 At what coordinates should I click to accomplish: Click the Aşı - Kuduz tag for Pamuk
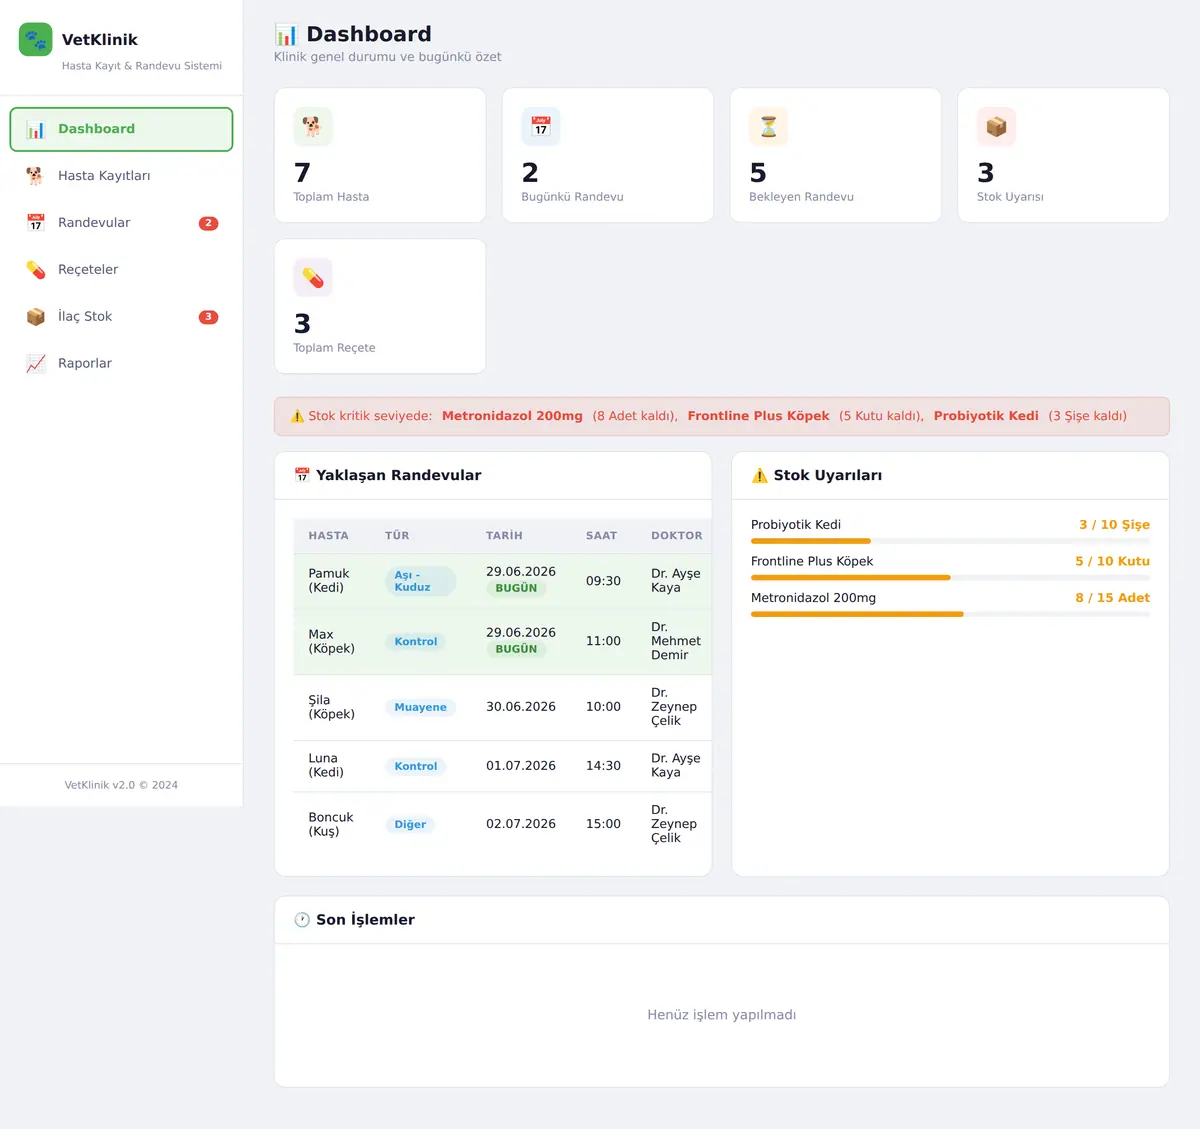point(420,581)
